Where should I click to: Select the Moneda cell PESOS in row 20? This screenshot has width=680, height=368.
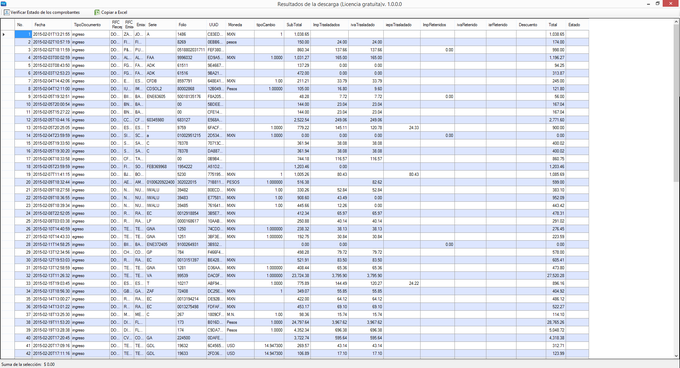click(x=240, y=182)
